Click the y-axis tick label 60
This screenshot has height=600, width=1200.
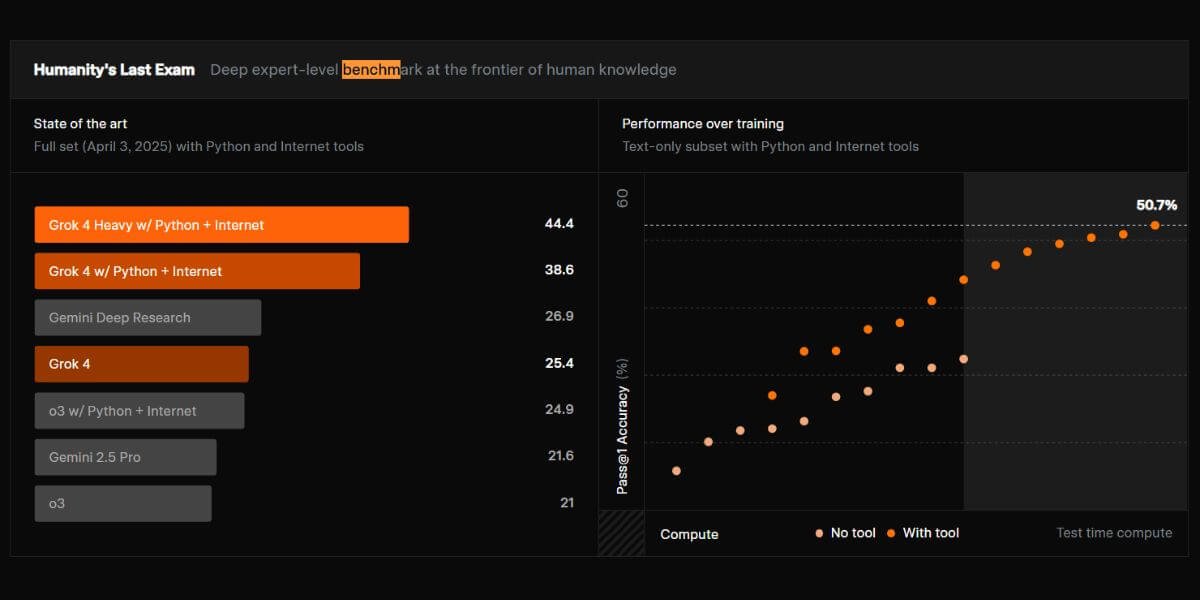click(x=622, y=198)
